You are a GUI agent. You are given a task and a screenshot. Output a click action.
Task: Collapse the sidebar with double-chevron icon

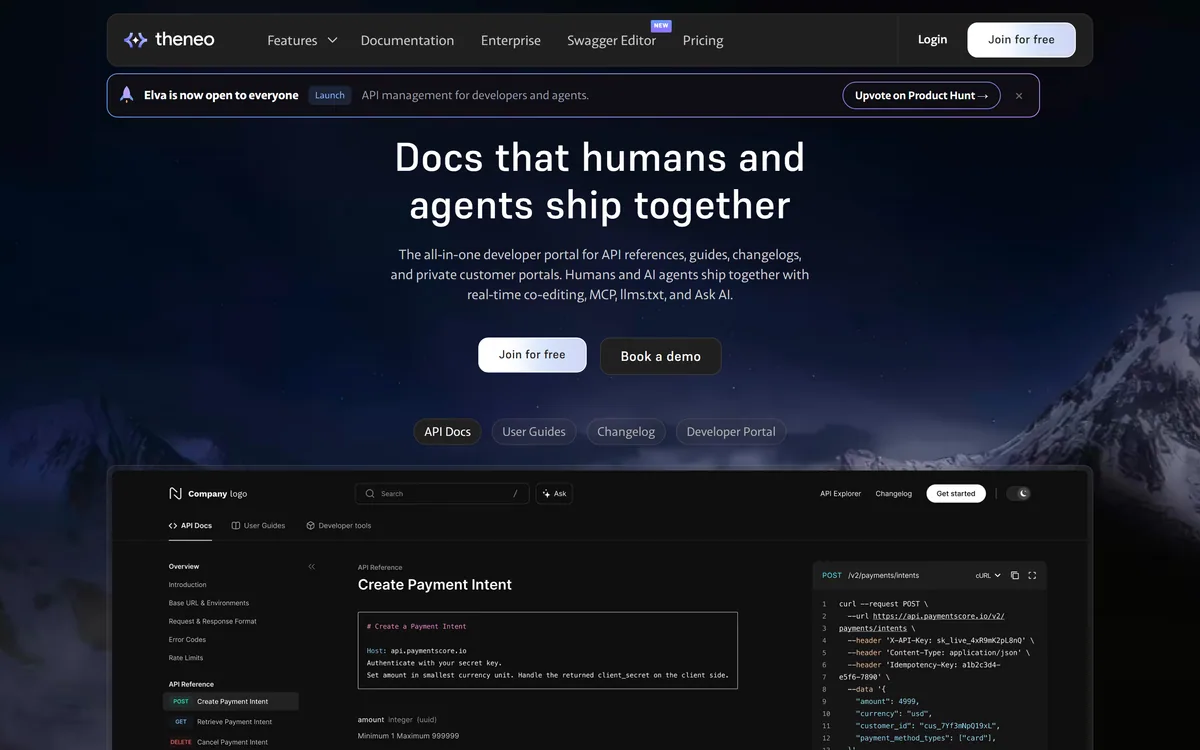(312, 567)
